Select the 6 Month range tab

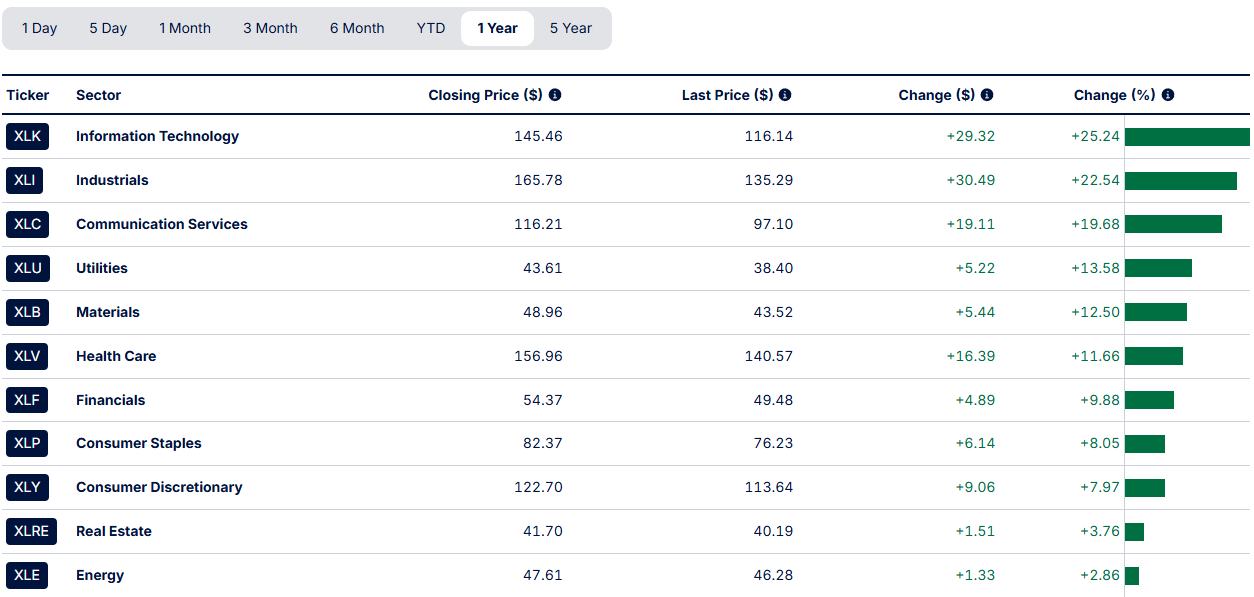[x=357, y=28]
